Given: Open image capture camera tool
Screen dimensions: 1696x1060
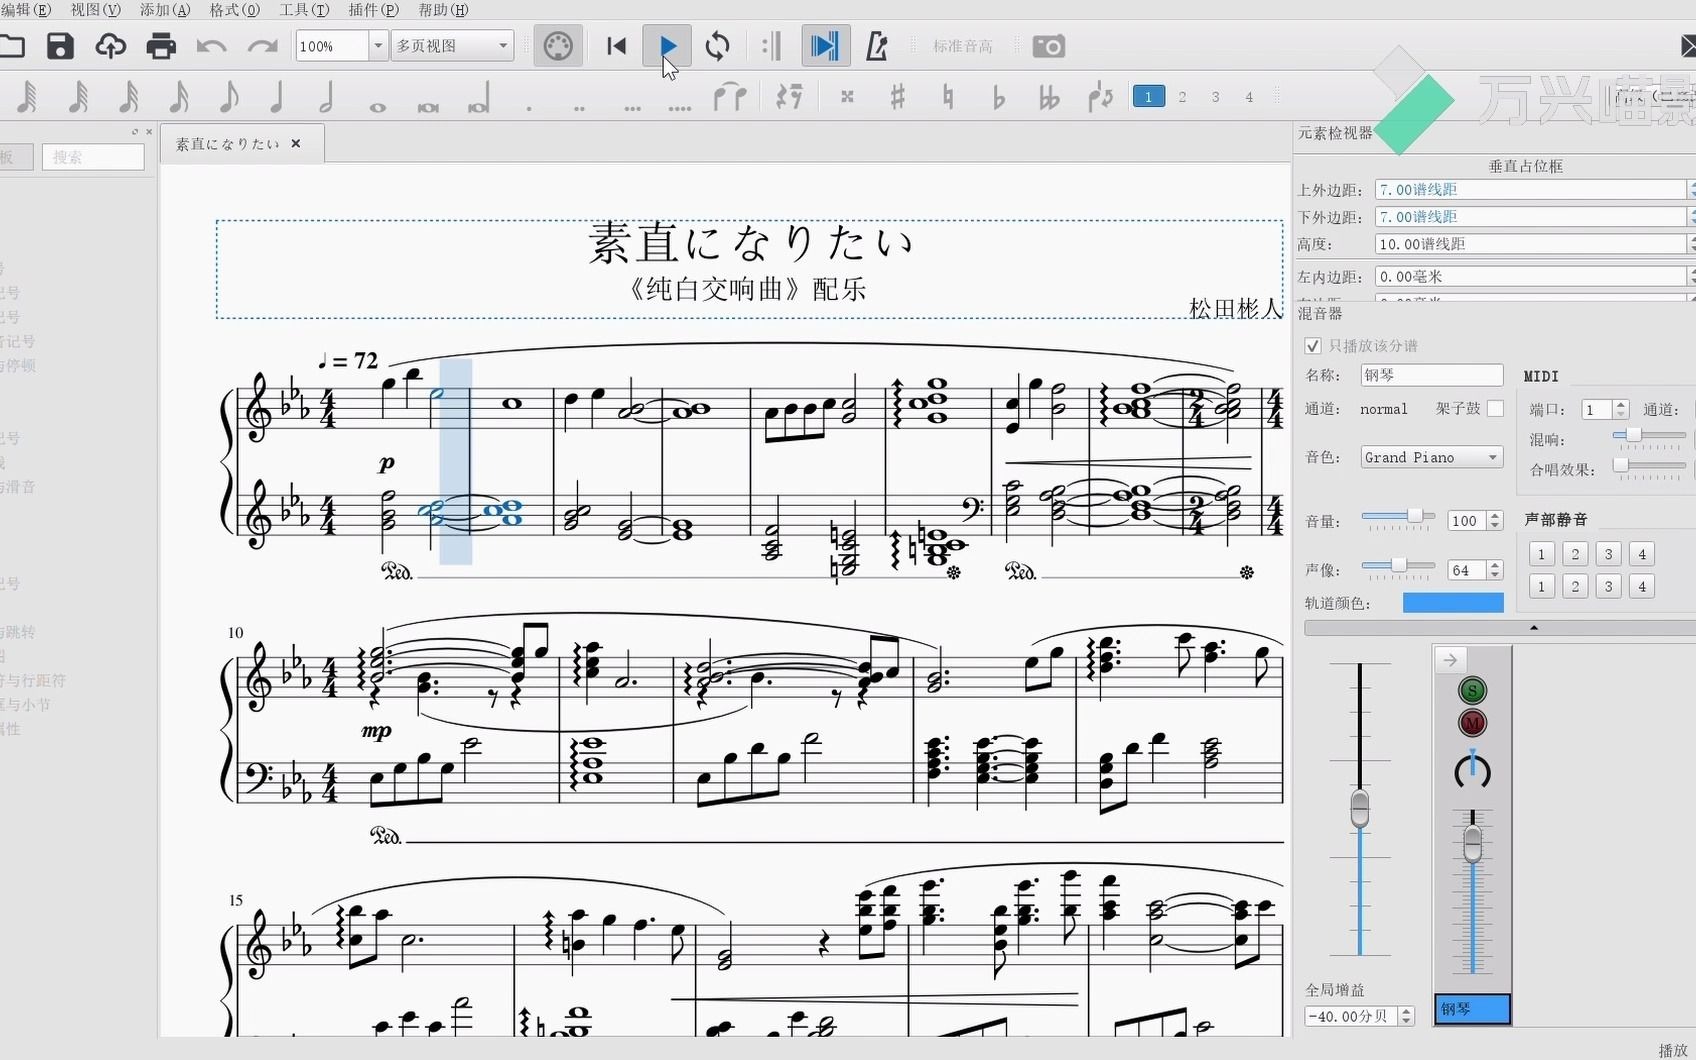Looking at the screenshot, I should [1049, 46].
